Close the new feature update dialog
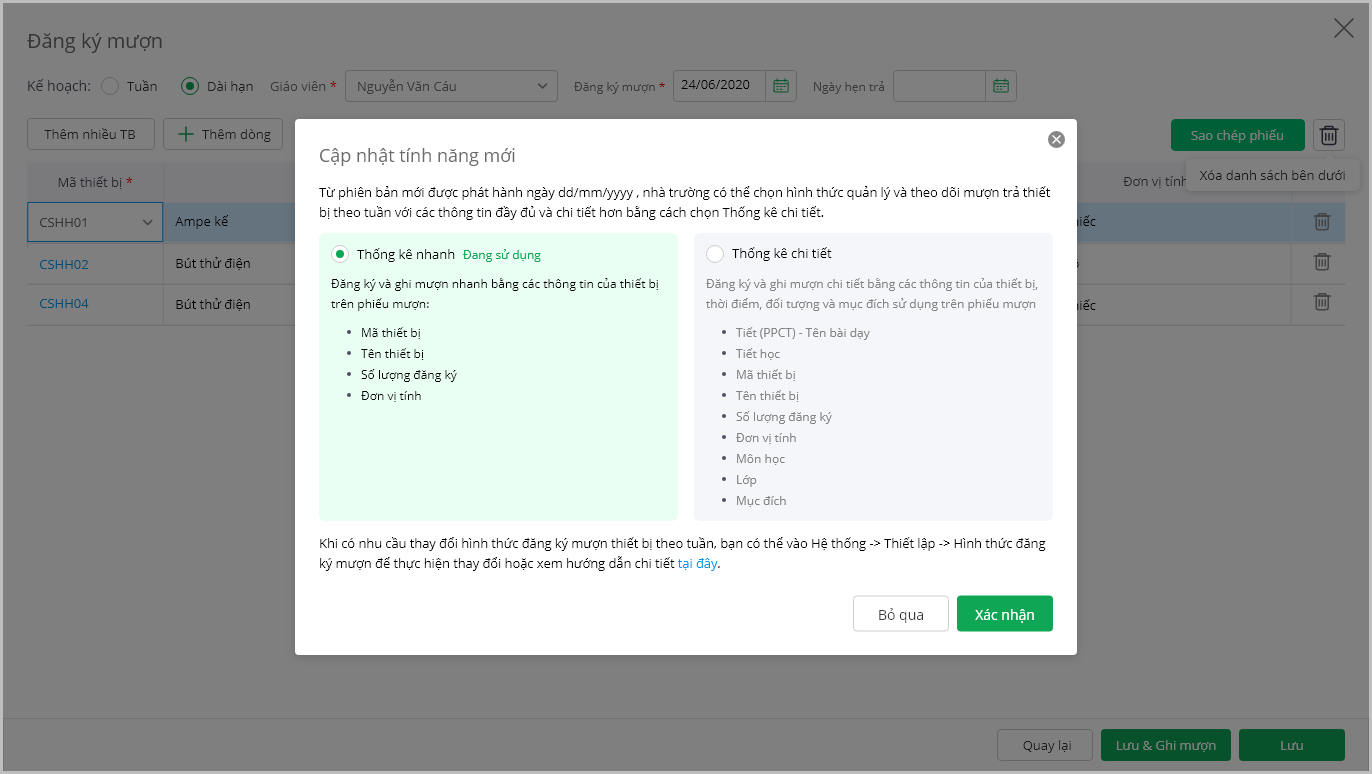This screenshot has width=1372, height=774. click(x=1056, y=140)
